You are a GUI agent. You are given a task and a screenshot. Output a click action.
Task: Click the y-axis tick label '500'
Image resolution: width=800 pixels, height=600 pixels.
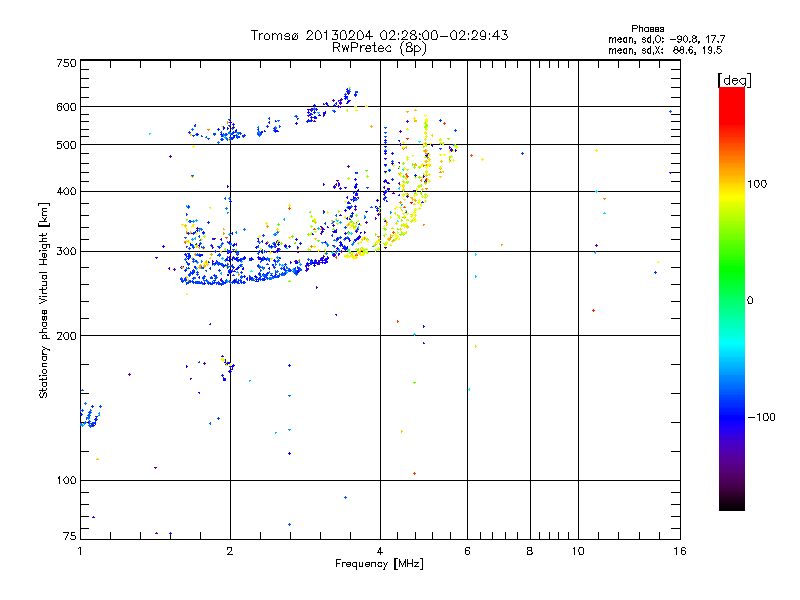pos(66,145)
